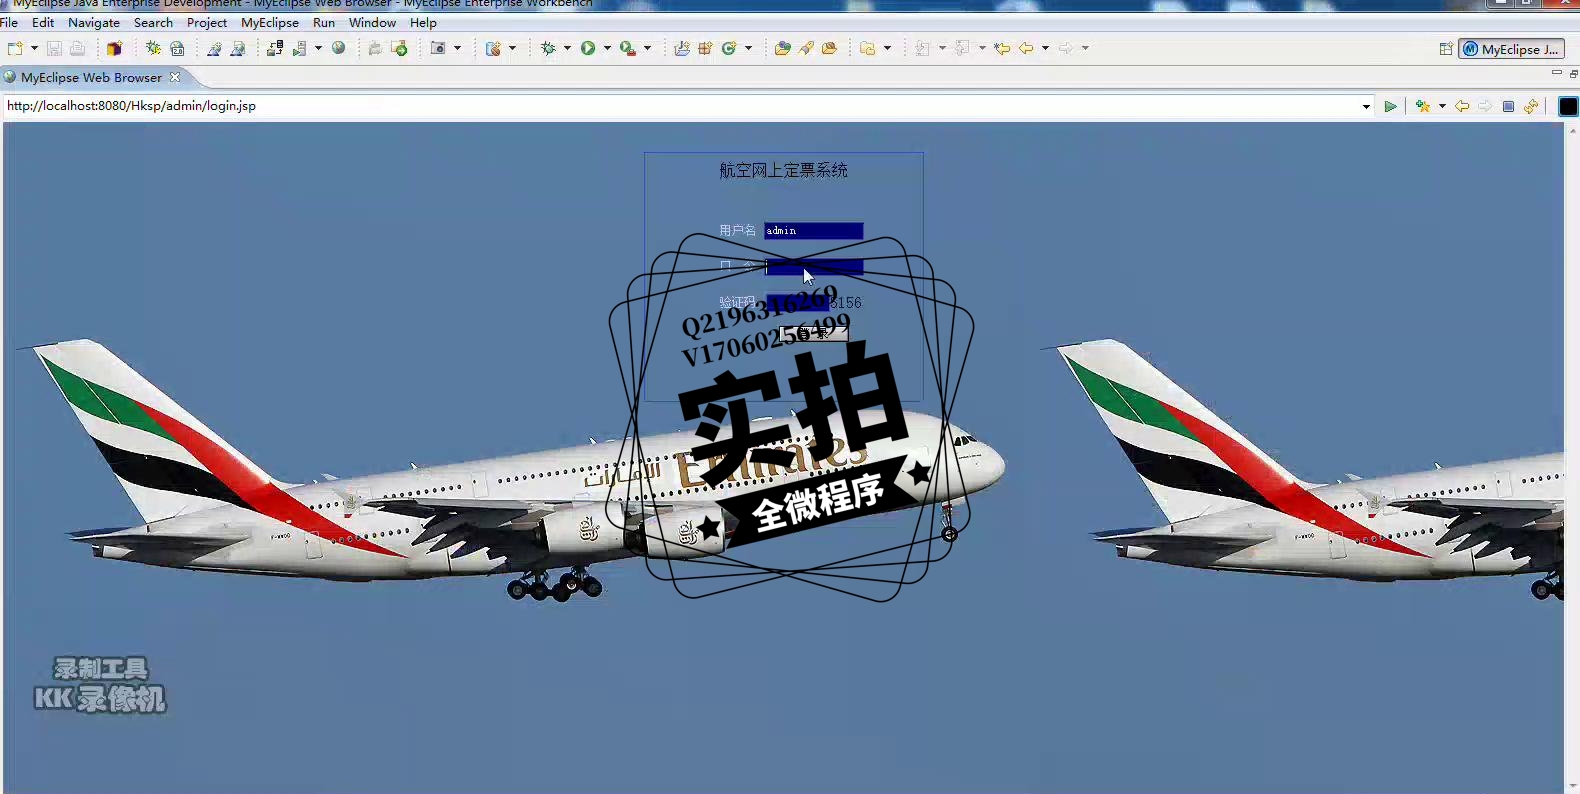Screen dimensions: 1580x794
Task: Click the Last Edit Location icon
Action: [1002, 48]
